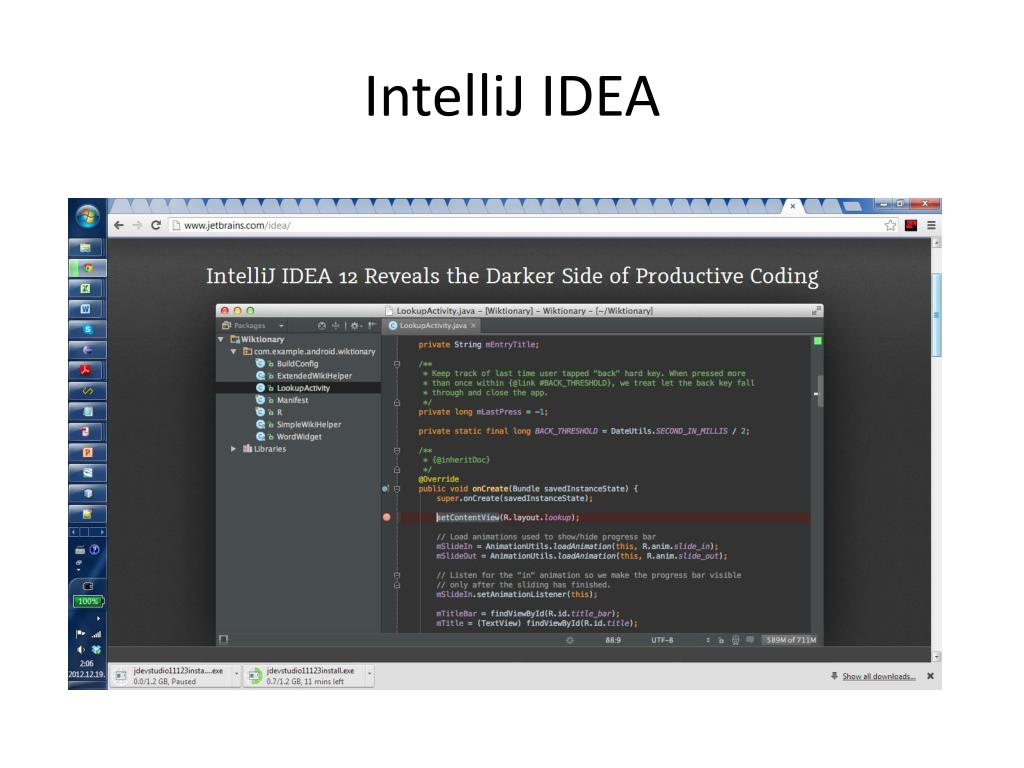
Task: Open the Excel taskbar button
Action: pyautogui.click(x=87, y=289)
